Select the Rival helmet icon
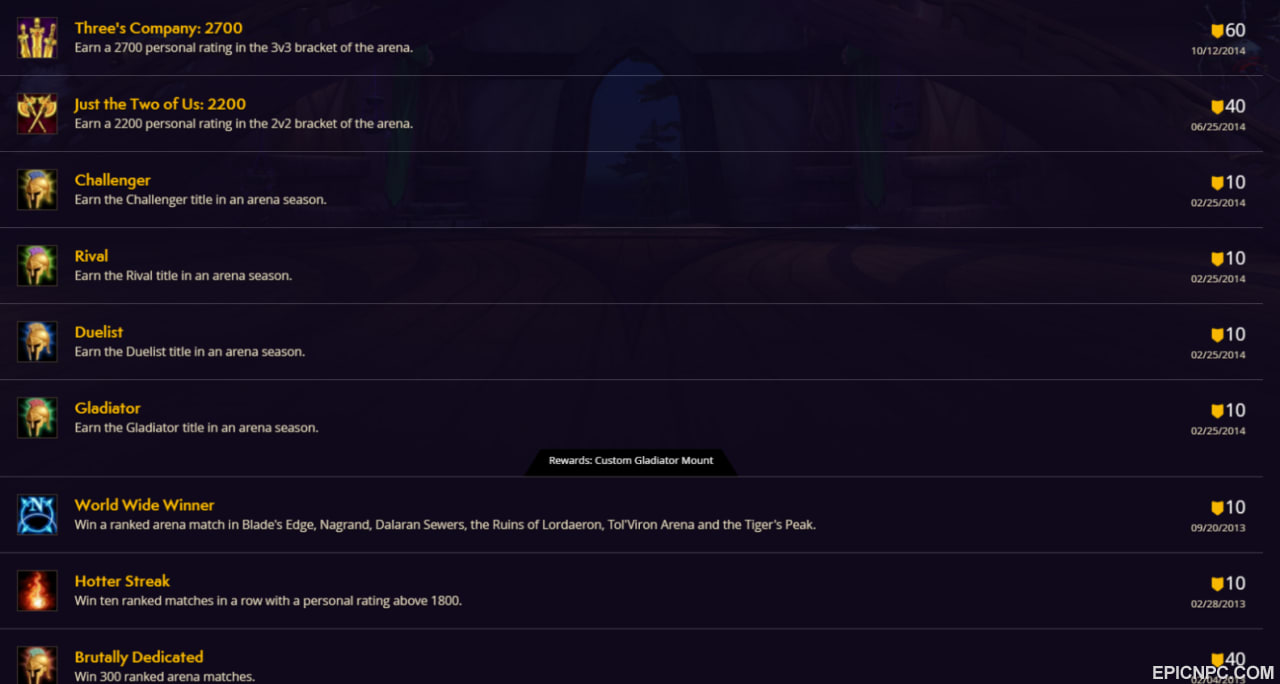Viewport: 1280px width, 684px height. pyautogui.click(x=37, y=266)
